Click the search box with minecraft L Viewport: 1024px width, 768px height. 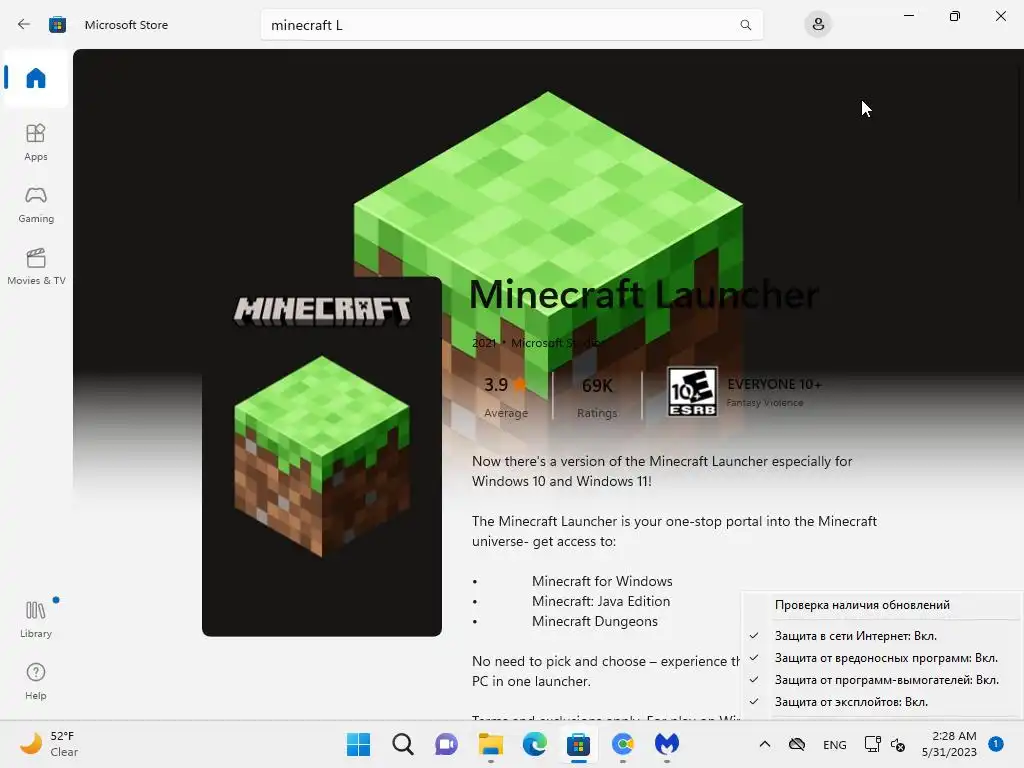point(511,25)
